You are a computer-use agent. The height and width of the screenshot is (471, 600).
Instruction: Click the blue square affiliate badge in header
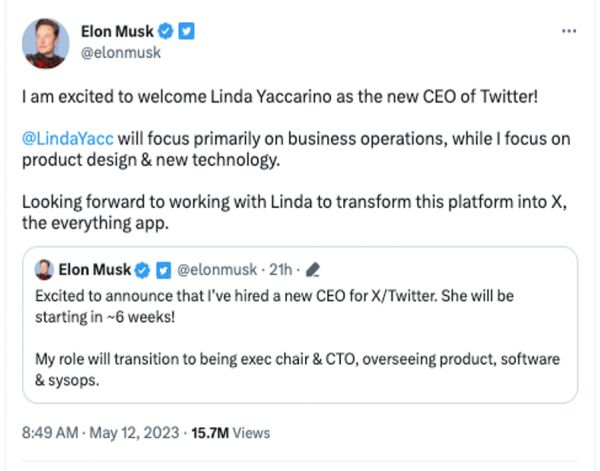pyautogui.click(x=186, y=33)
